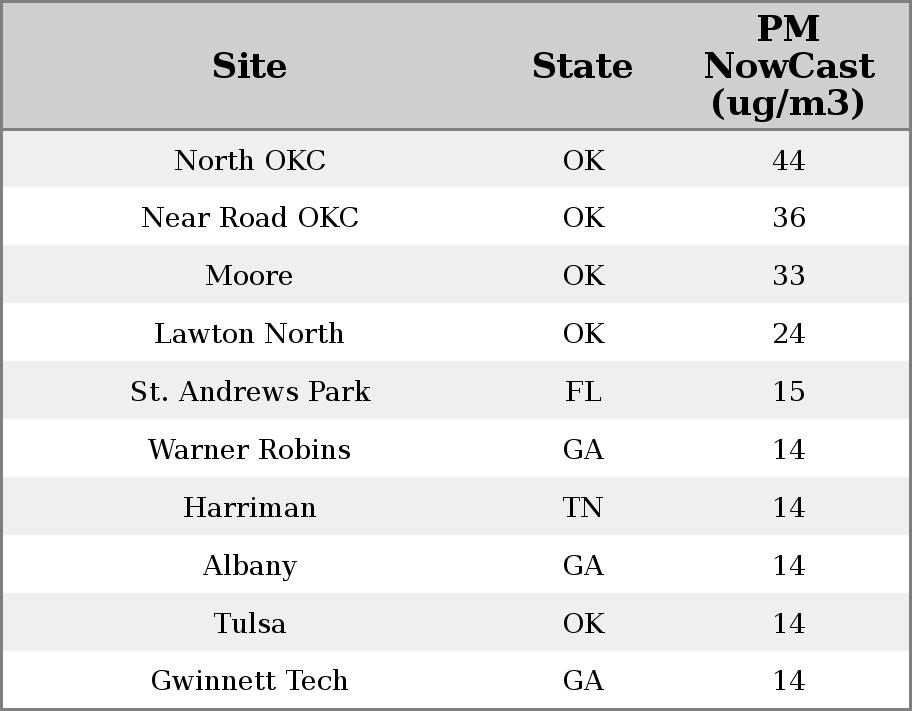Click the Site column header
Viewport: 912px width, 711px height.
click(250, 66)
